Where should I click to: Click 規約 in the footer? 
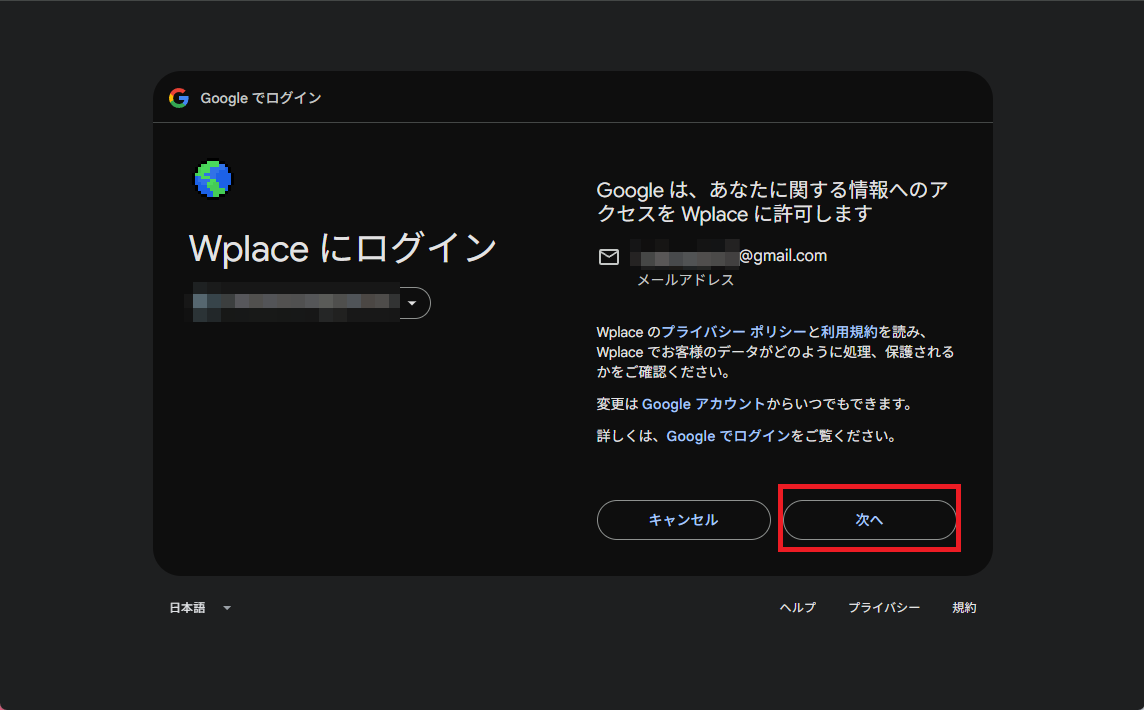click(964, 607)
